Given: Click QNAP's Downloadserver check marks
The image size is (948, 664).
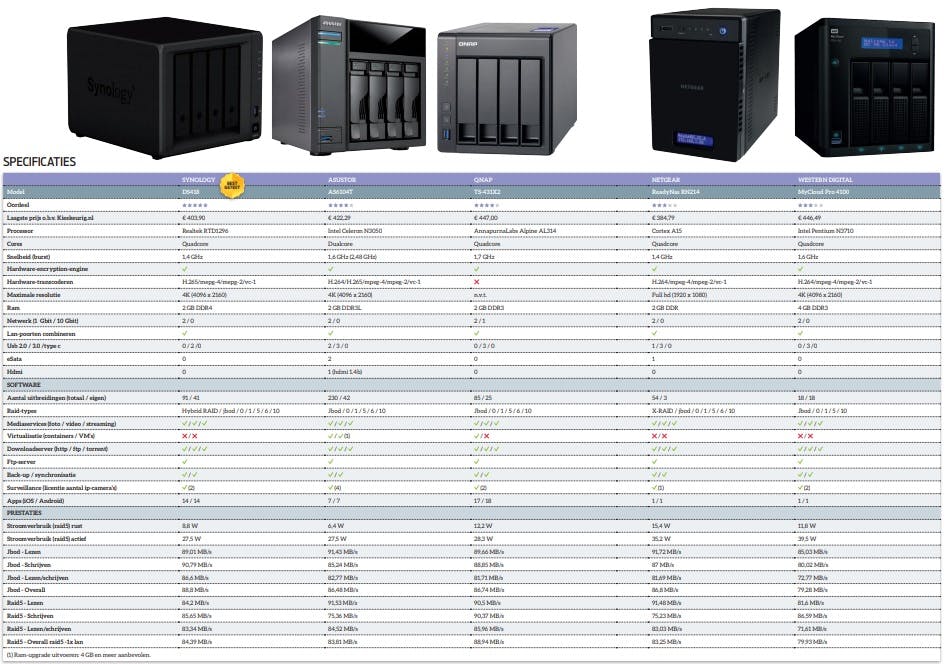Looking at the screenshot, I should (x=487, y=449).
